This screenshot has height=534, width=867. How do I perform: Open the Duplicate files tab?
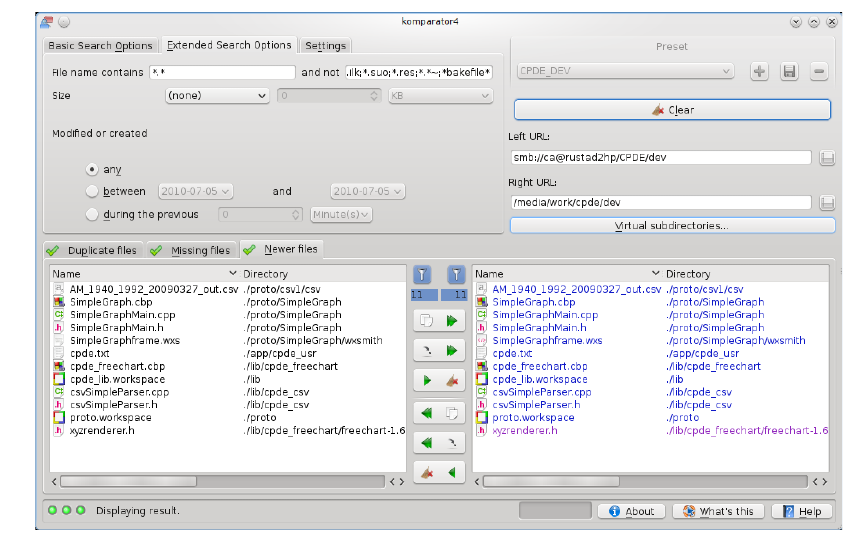coord(94,250)
